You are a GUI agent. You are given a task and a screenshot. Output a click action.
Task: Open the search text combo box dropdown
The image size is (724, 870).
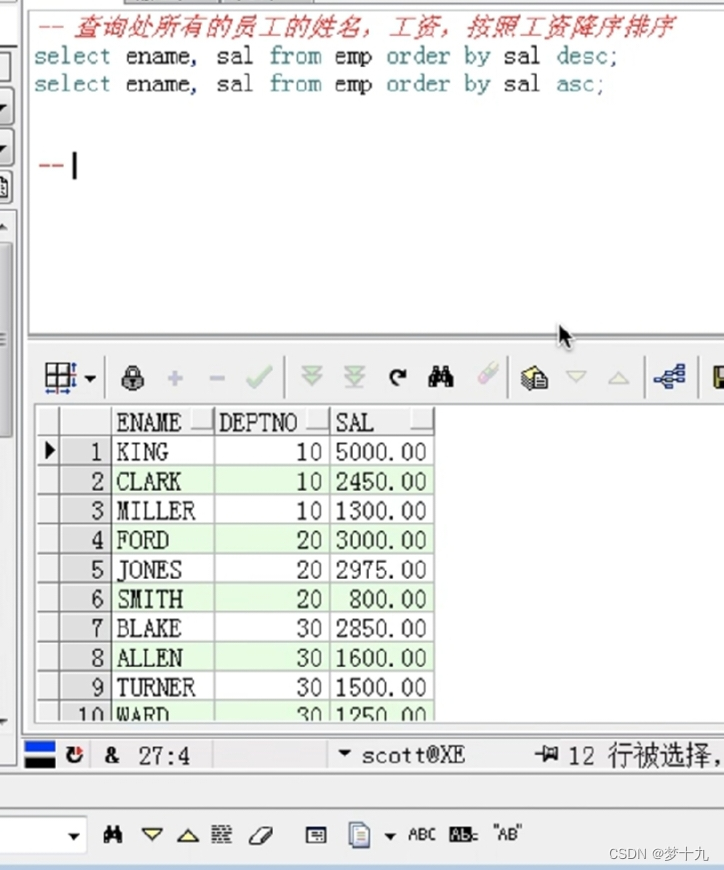[73, 836]
